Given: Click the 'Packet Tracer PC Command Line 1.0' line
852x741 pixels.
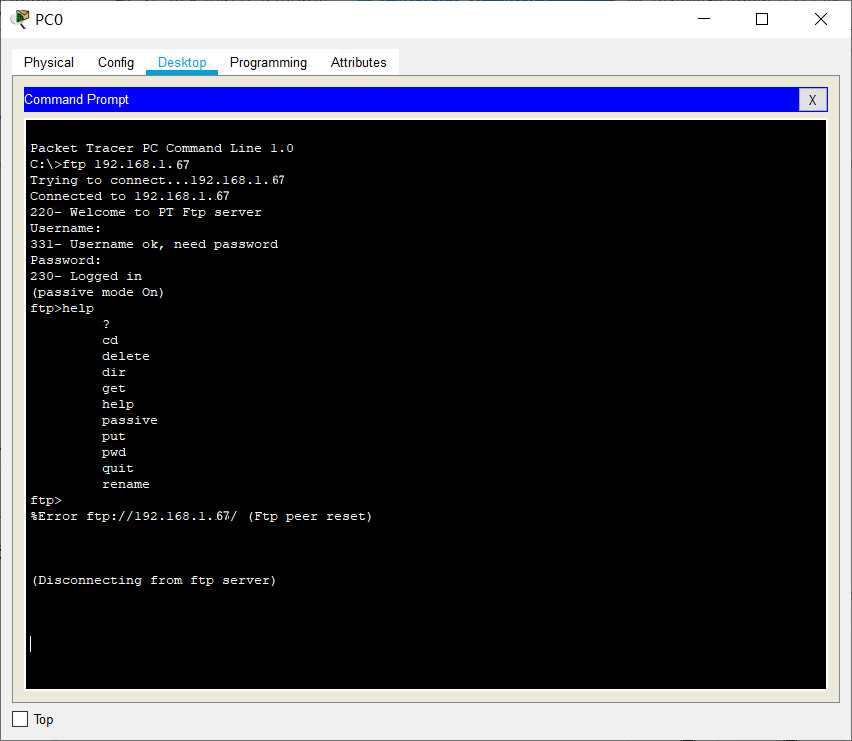Looking at the screenshot, I should [162, 148].
